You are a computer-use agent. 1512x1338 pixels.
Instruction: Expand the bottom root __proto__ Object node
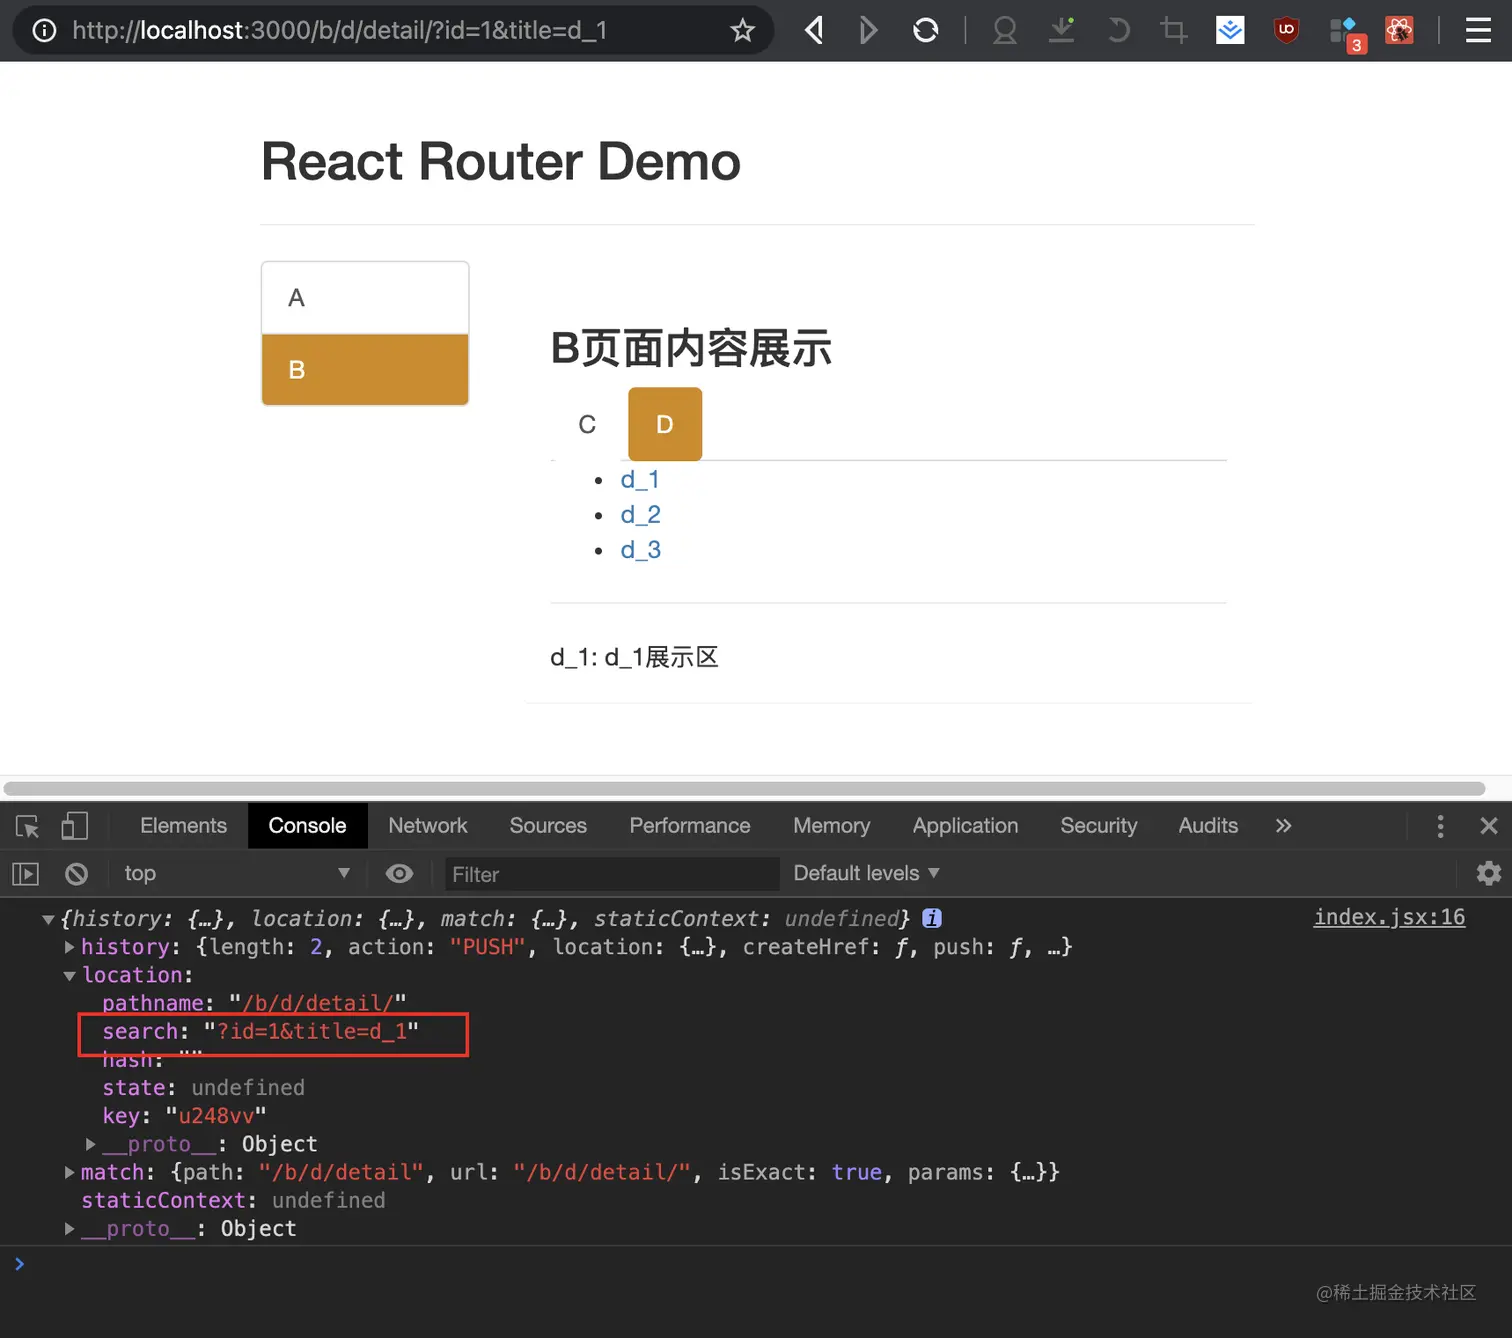[69, 1229]
